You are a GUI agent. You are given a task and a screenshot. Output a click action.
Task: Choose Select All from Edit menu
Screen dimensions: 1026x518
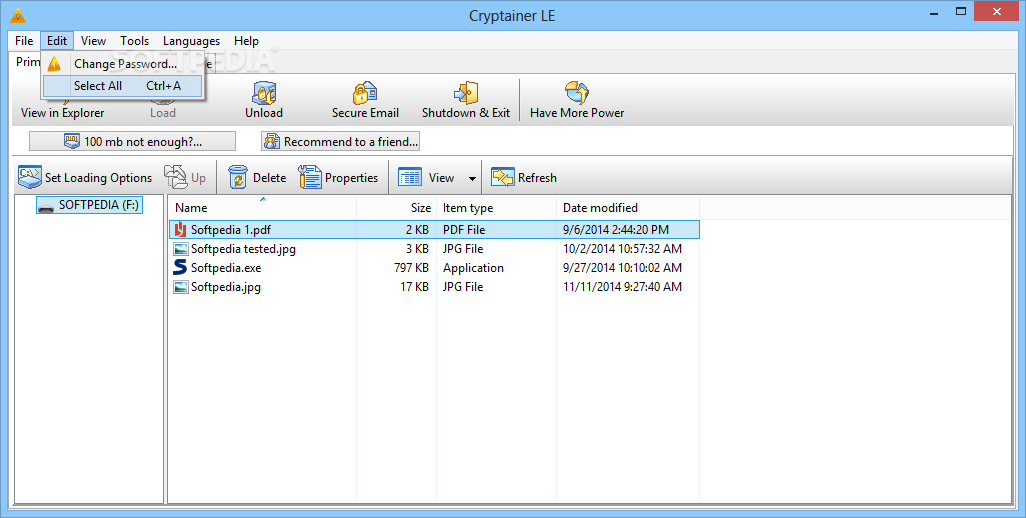[122, 86]
